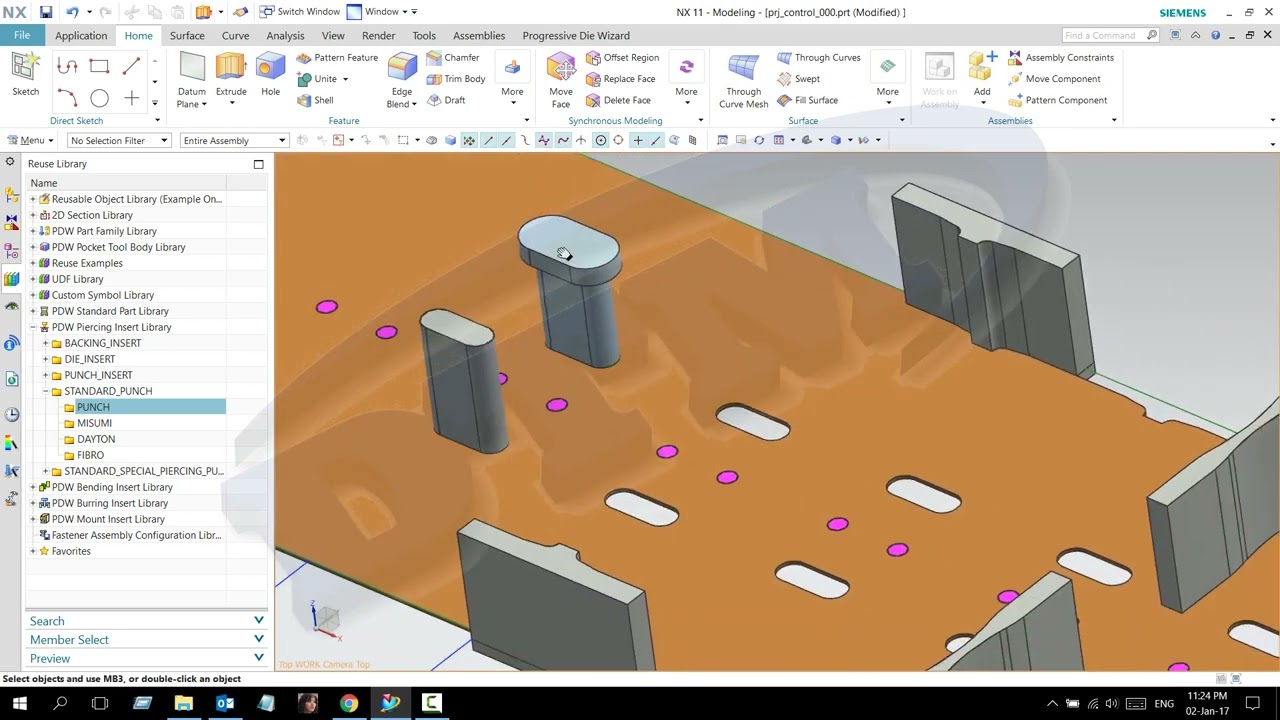
Task: Open the Window dropdown in title bar
Action: point(382,12)
